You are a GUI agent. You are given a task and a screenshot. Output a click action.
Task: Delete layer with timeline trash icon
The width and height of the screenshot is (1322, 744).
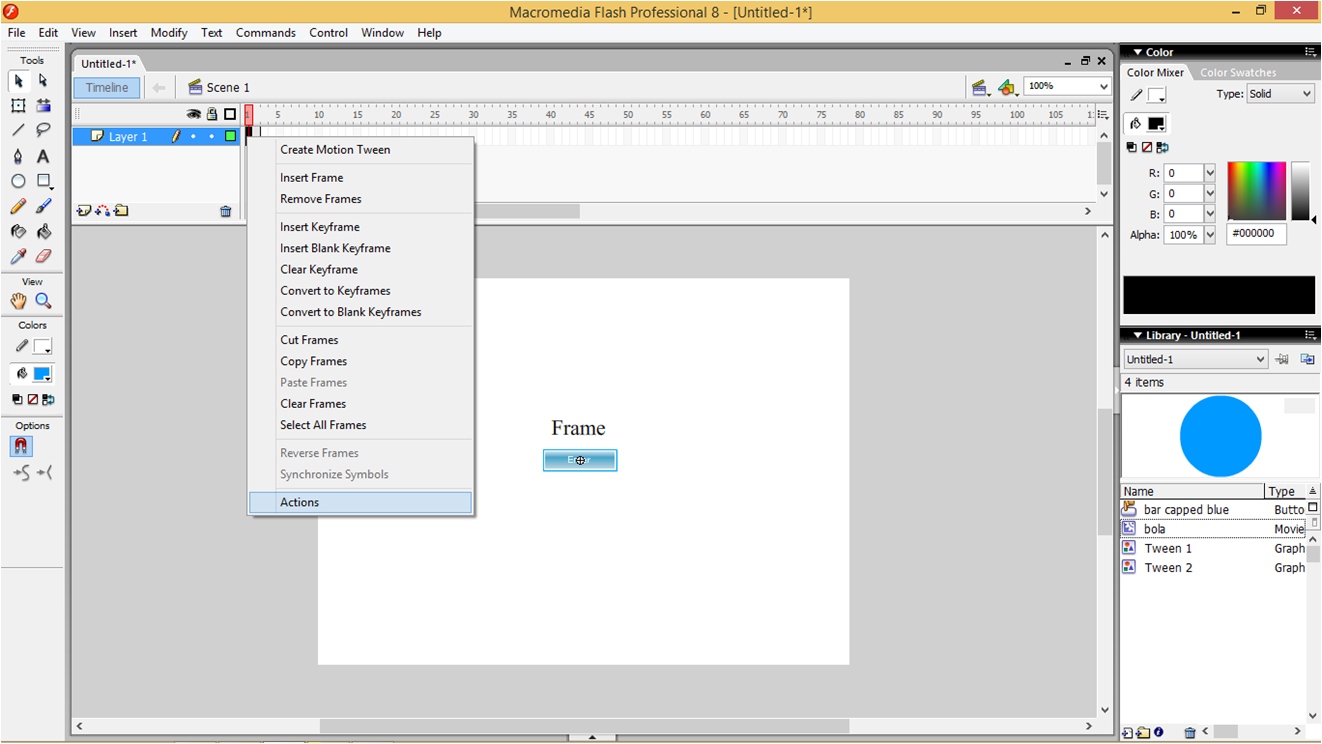[x=226, y=211]
